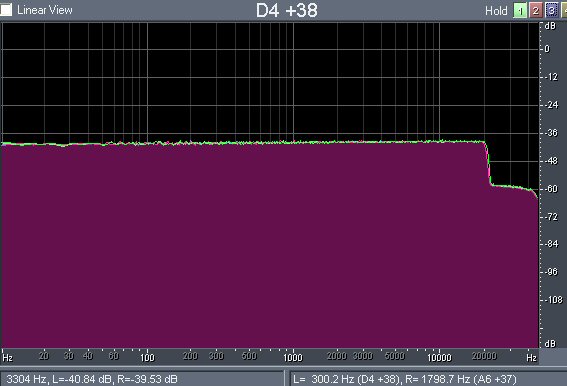Click the L= 300.2 Hz peak readout
This screenshot has width=567, height=386.
(x=405, y=379)
